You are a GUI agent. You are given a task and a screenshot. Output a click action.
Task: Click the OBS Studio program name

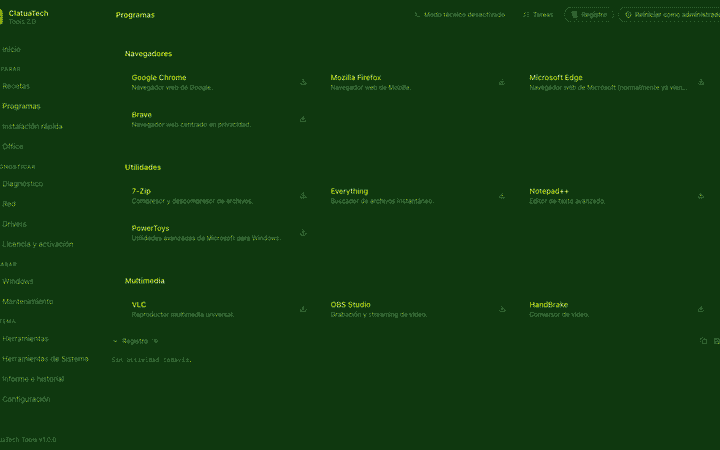tap(350, 304)
